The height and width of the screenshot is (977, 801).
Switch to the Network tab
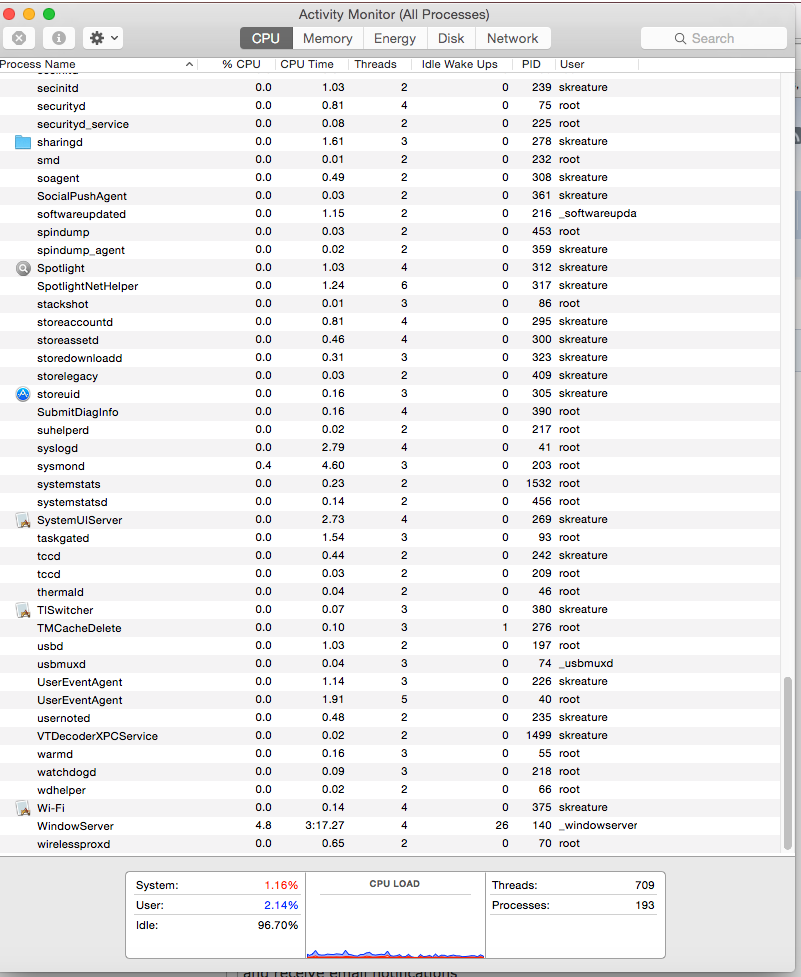(513, 38)
